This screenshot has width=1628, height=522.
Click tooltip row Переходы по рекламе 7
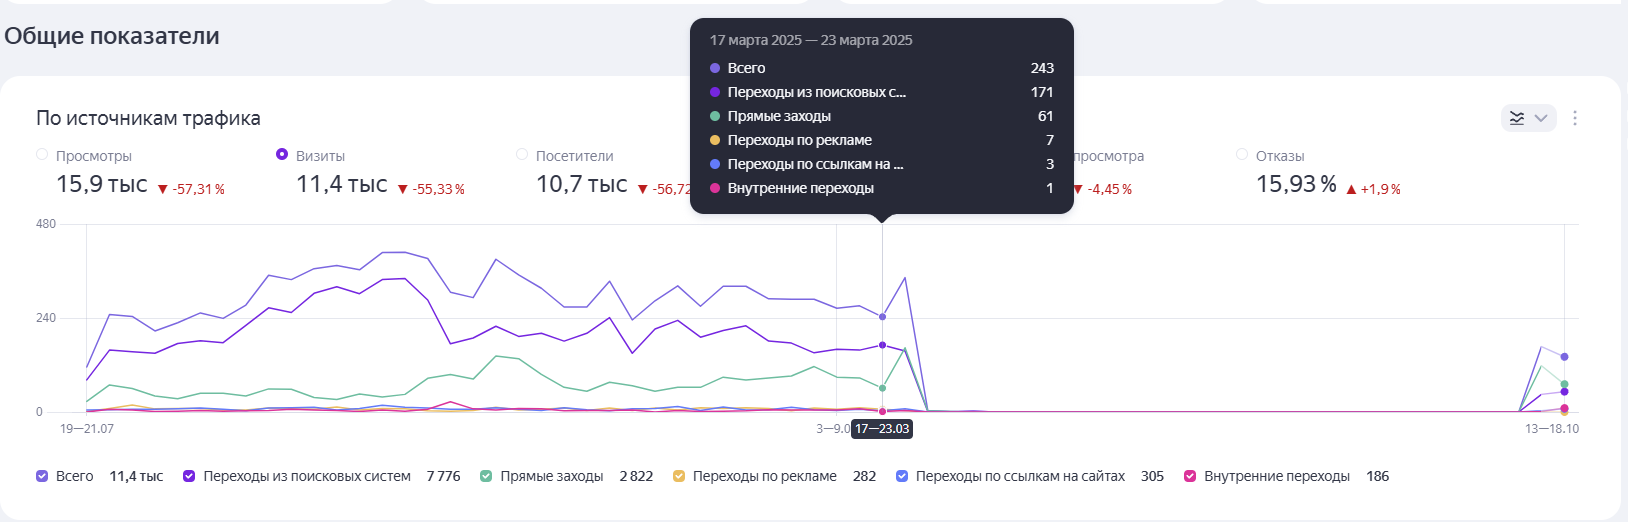pyautogui.click(x=881, y=140)
